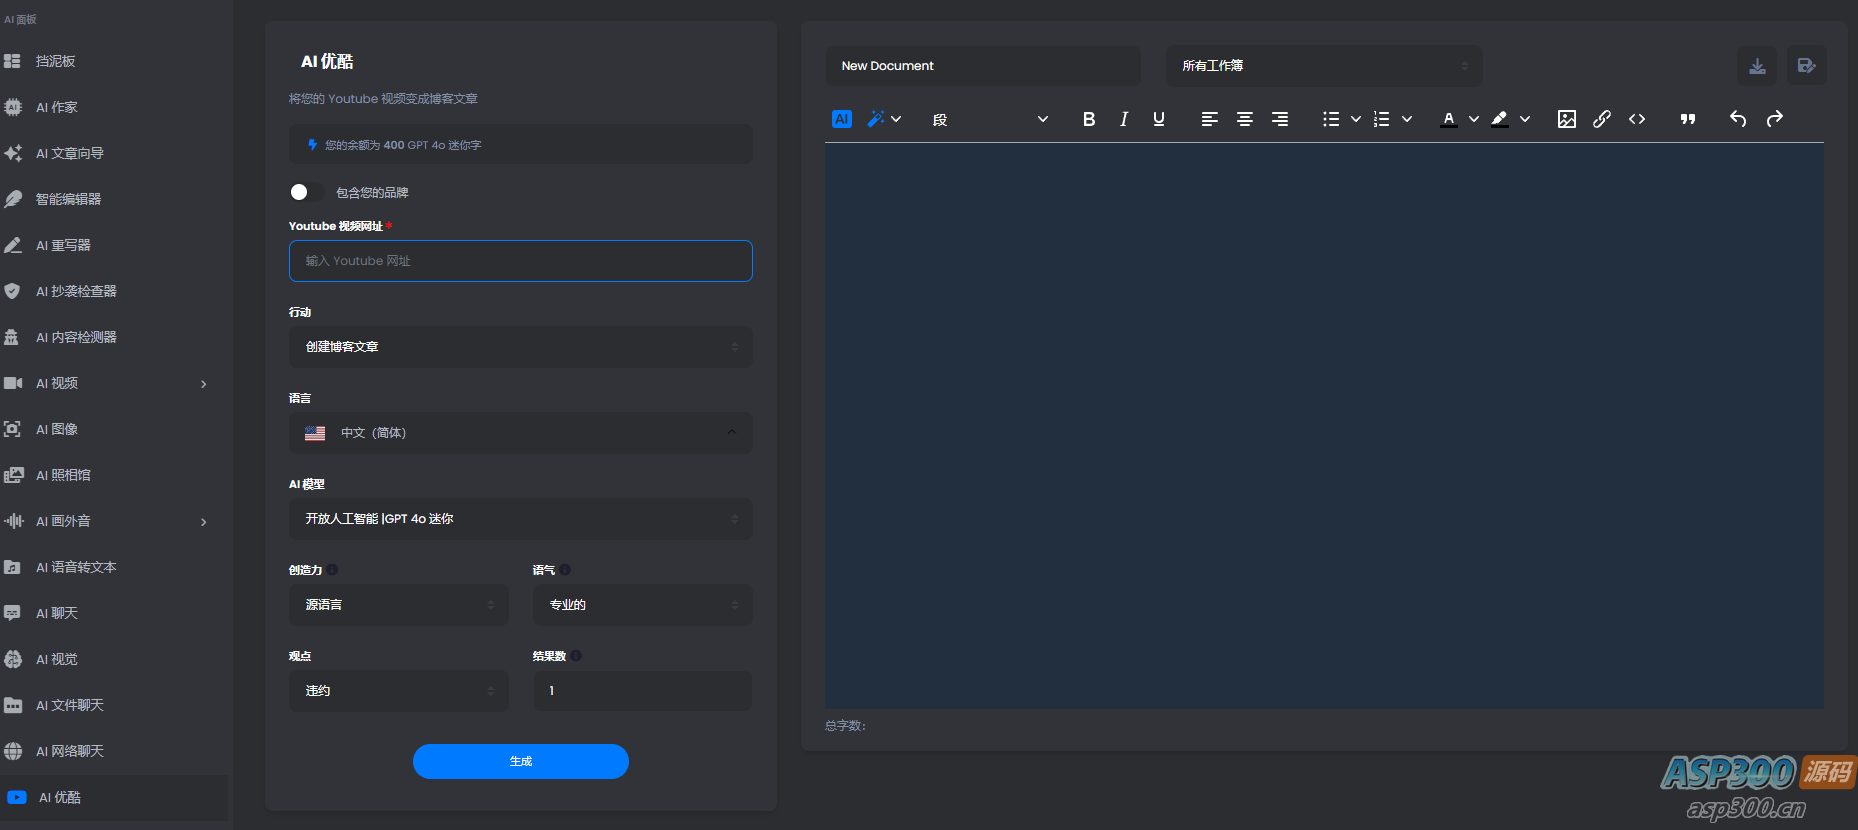Open the 行动 dropdown showing 创建博客文章

coord(520,347)
